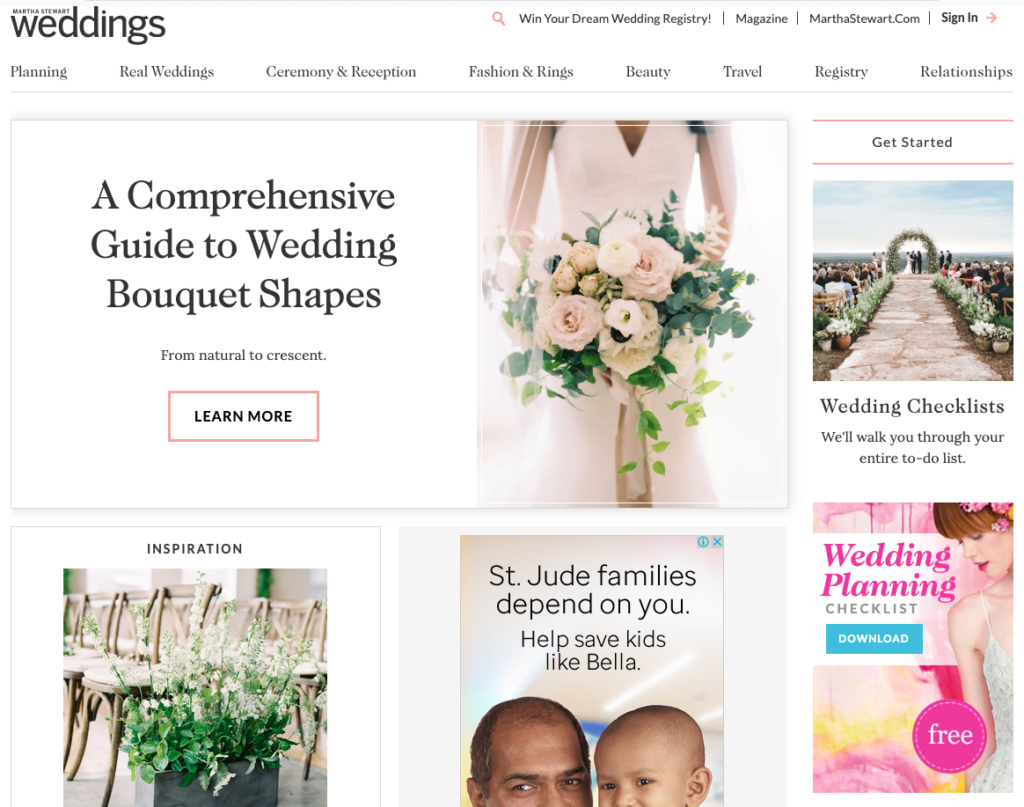Open the Planning menu
The height and width of the screenshot is (807, 1024).
click(39, 72)
